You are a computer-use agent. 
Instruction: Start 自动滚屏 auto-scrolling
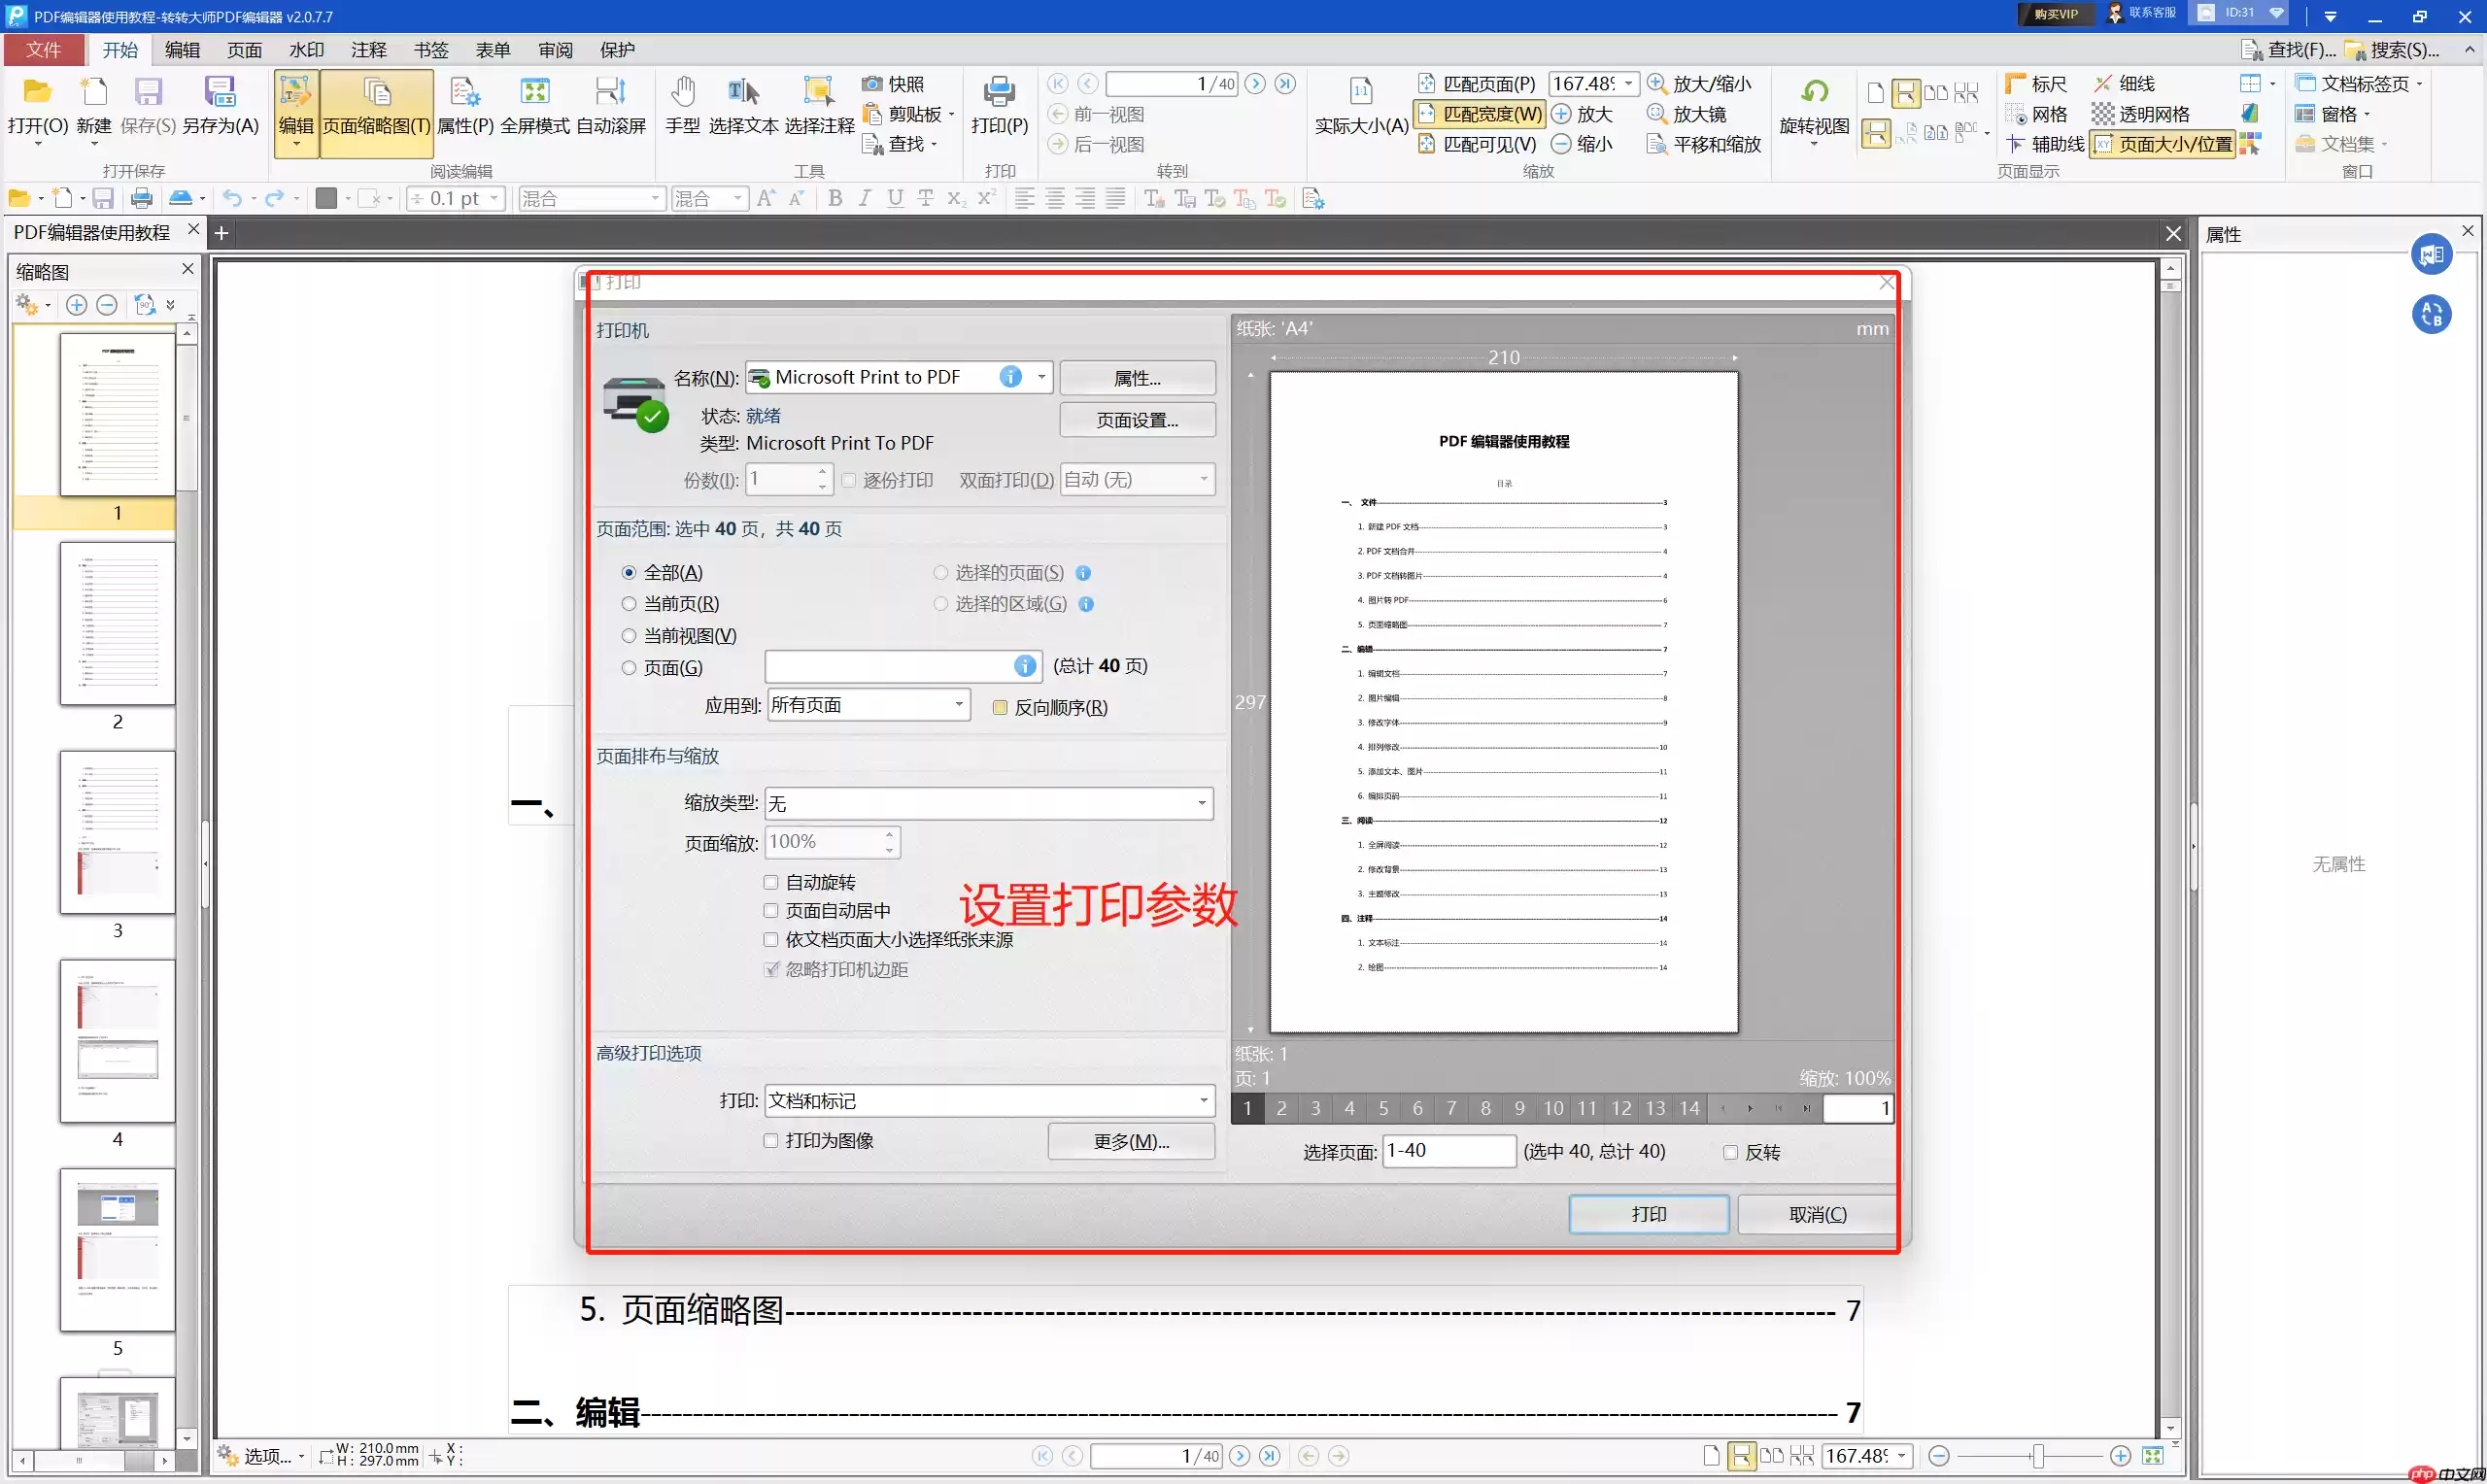[610, 103]
